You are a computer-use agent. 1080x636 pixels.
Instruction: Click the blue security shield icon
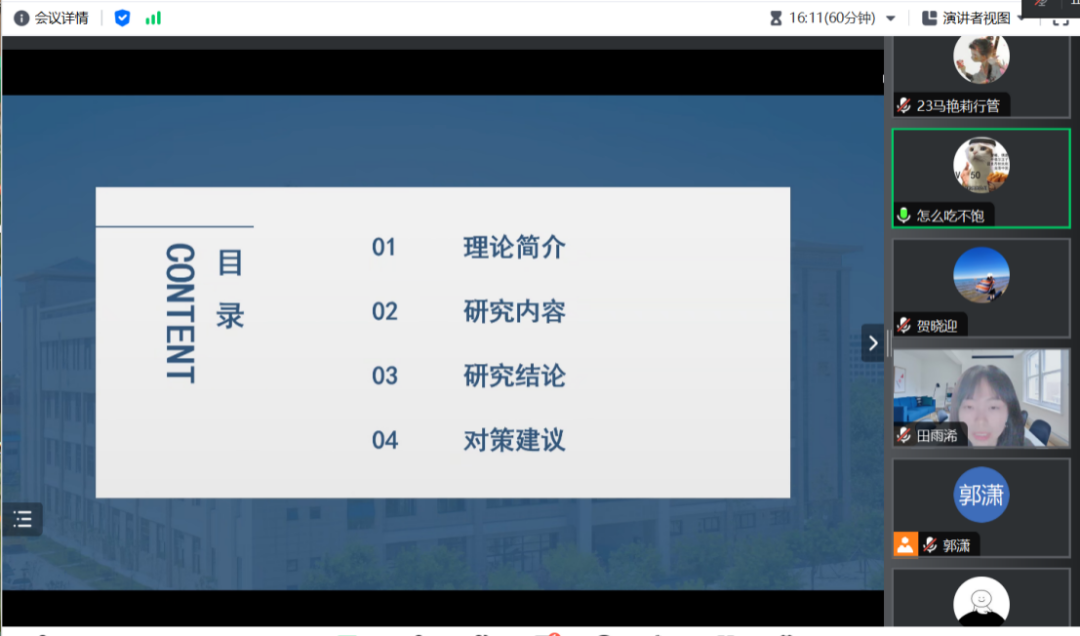[122, 18]
